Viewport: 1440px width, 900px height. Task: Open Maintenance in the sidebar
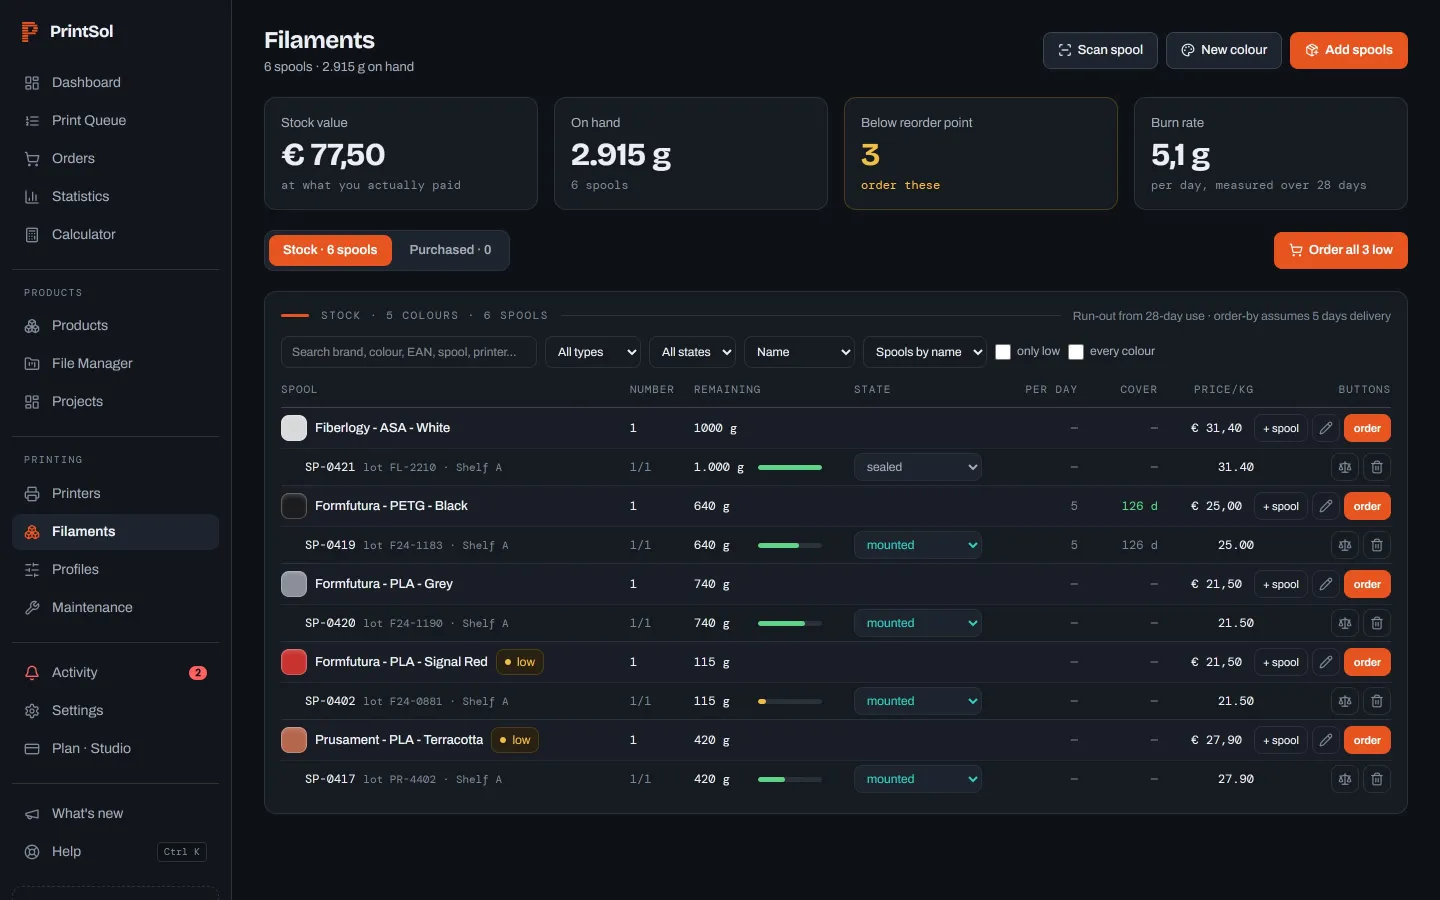(115, 607)
